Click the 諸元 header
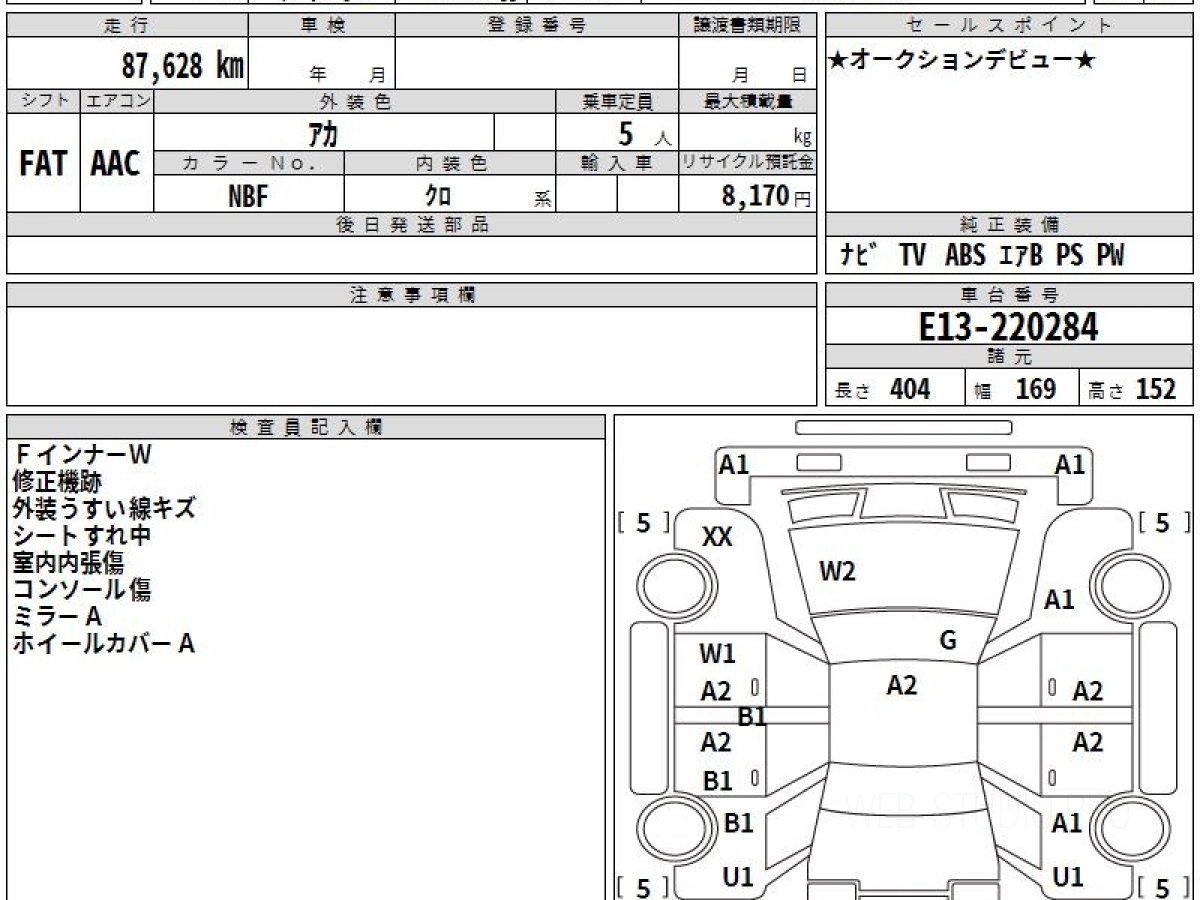The width and height of the screenshot is (1200, 900). pos(1009,357)
